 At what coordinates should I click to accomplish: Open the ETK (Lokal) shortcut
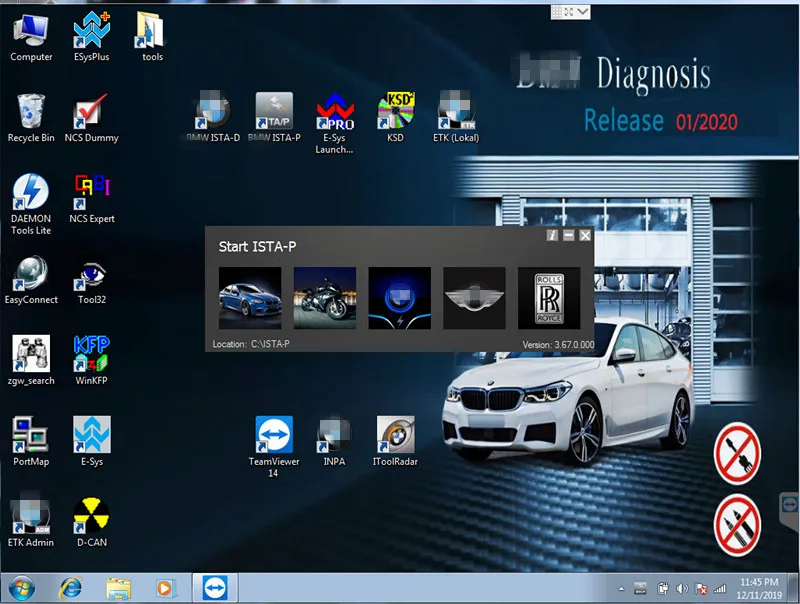click(x=456, y=117)
